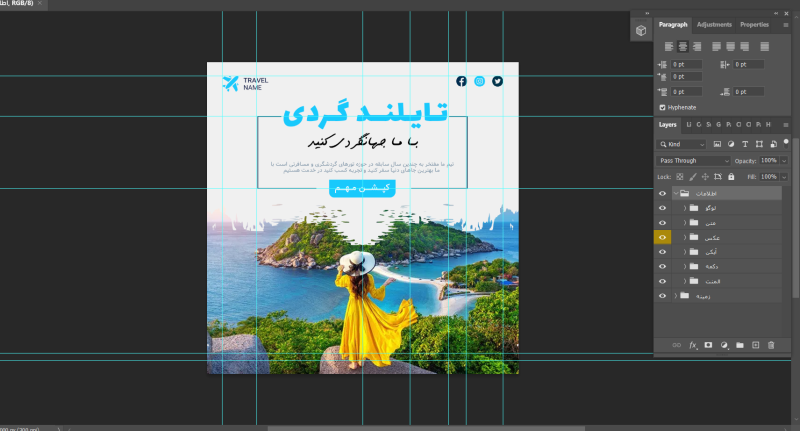Hide the آیکن group
Viewport: 800px width, 431px height.
pos(662,252)
